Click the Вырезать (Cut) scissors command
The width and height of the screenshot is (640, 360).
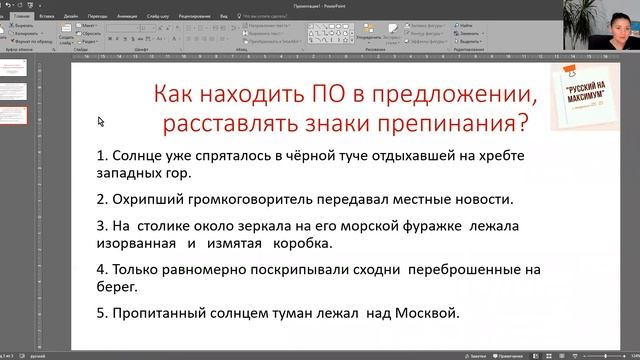[x=21, y=25]
